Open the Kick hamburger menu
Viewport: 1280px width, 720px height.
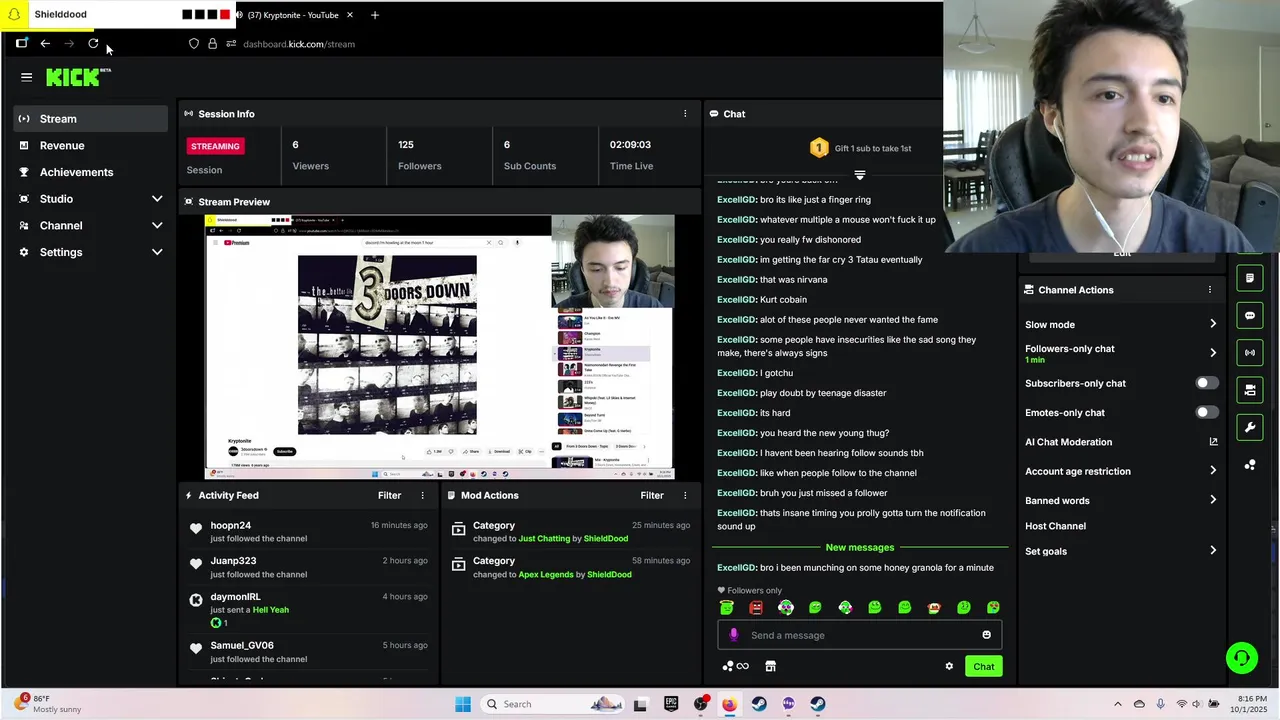(x=26, y=77)
